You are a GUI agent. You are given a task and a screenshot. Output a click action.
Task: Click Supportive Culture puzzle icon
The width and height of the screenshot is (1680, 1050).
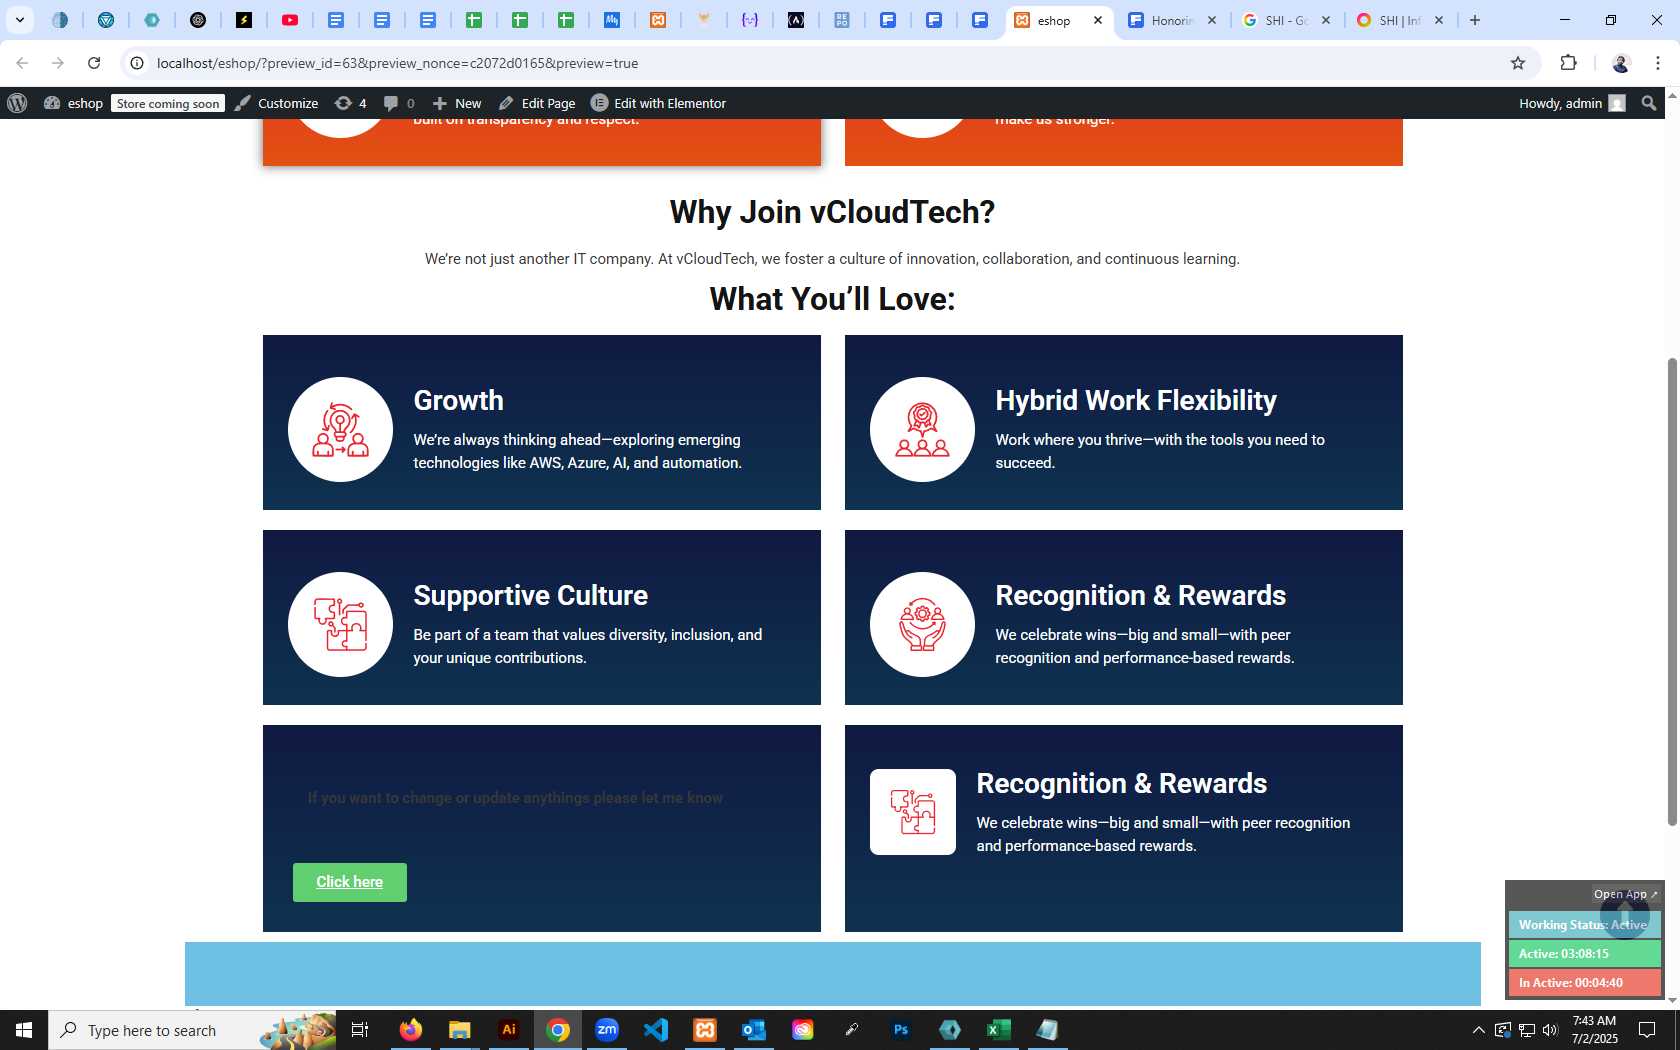point(340,625)
